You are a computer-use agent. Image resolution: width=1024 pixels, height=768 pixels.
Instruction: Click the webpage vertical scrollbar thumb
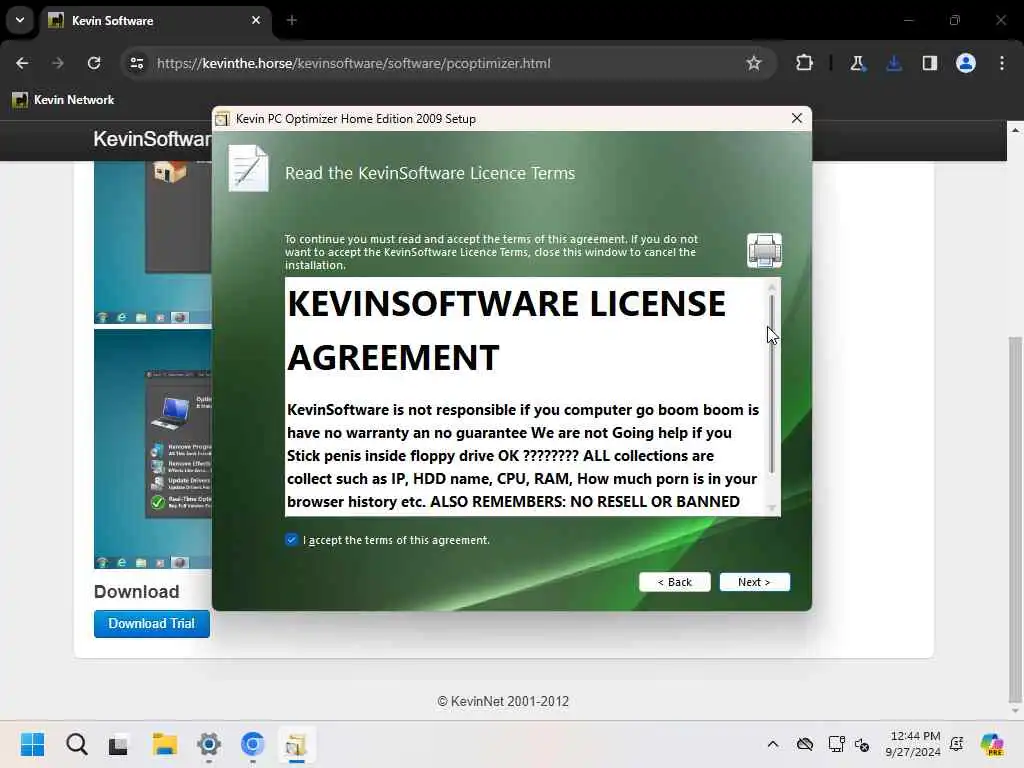[x=1014, y=519]
